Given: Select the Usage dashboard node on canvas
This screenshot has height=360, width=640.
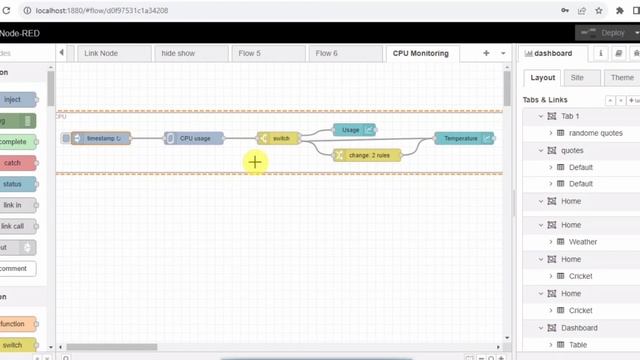Looking at the screenshot, I should [354, 130].
